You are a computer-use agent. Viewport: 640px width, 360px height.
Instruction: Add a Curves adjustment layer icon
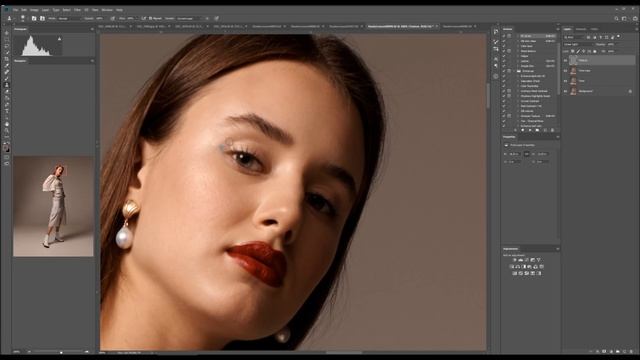coord(527,260)
